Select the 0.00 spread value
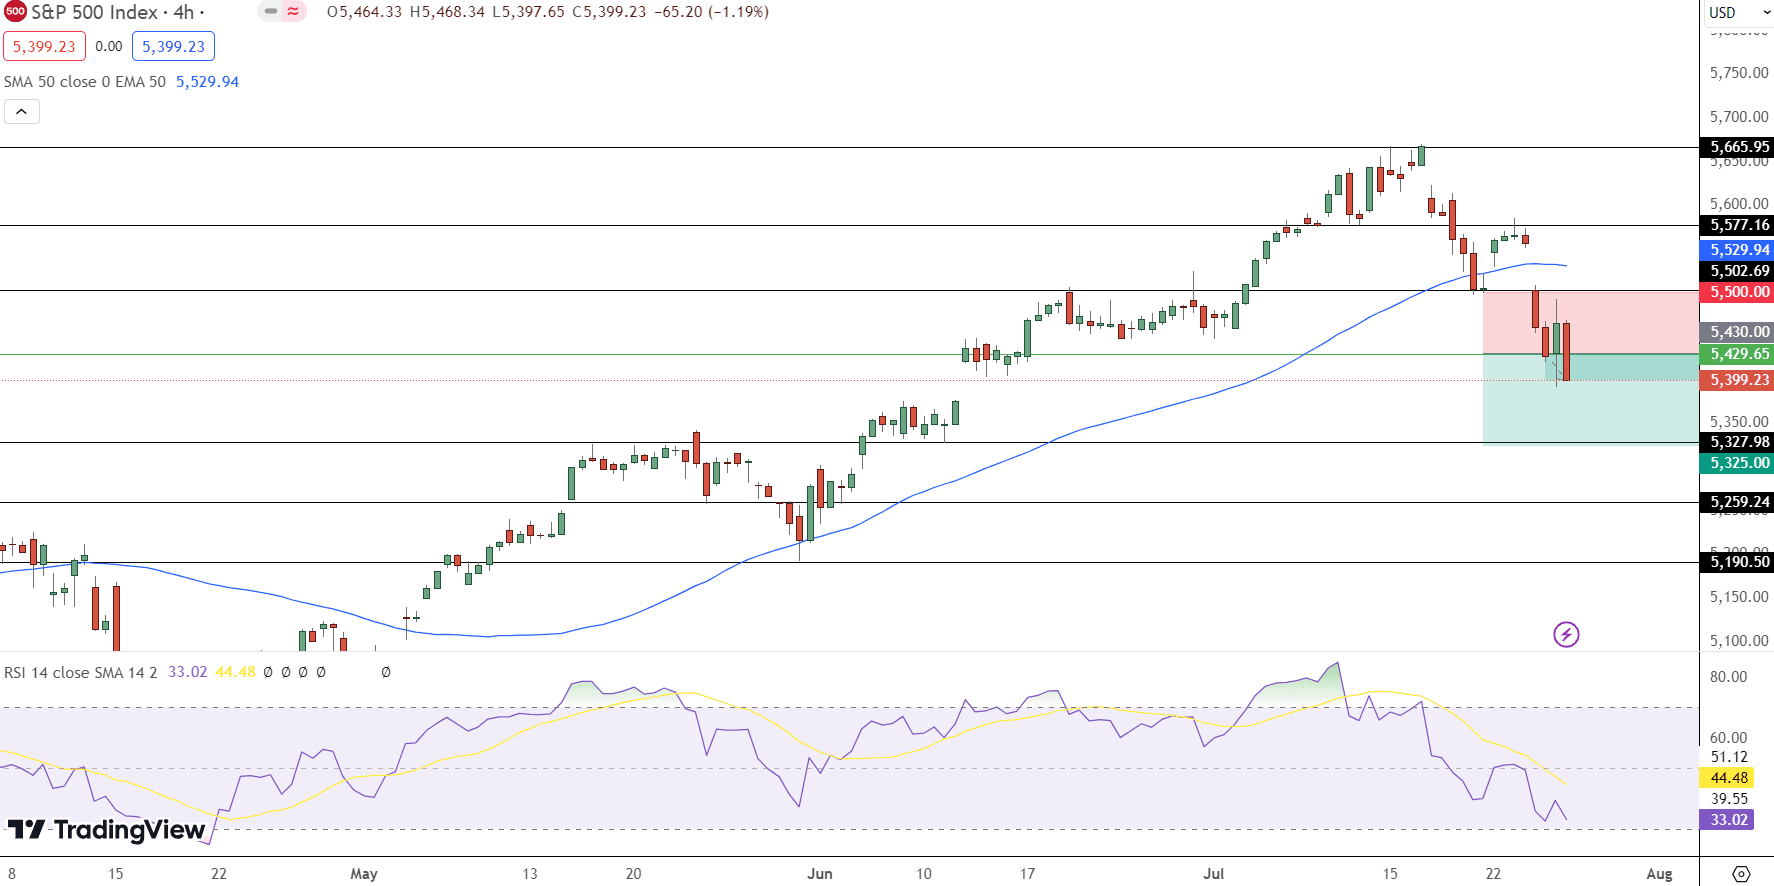 click(109, 46)
